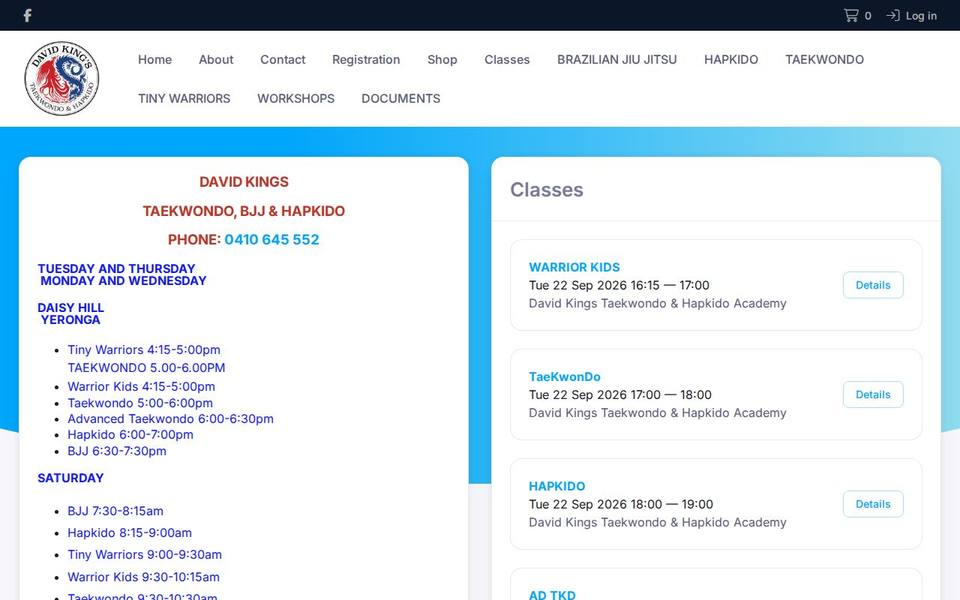Image resolution: width=960 pixels, height=600 pixels.
Task: Click academy name under TaeKwonDo
Action: pyautogui.click(x=658, y=413)
